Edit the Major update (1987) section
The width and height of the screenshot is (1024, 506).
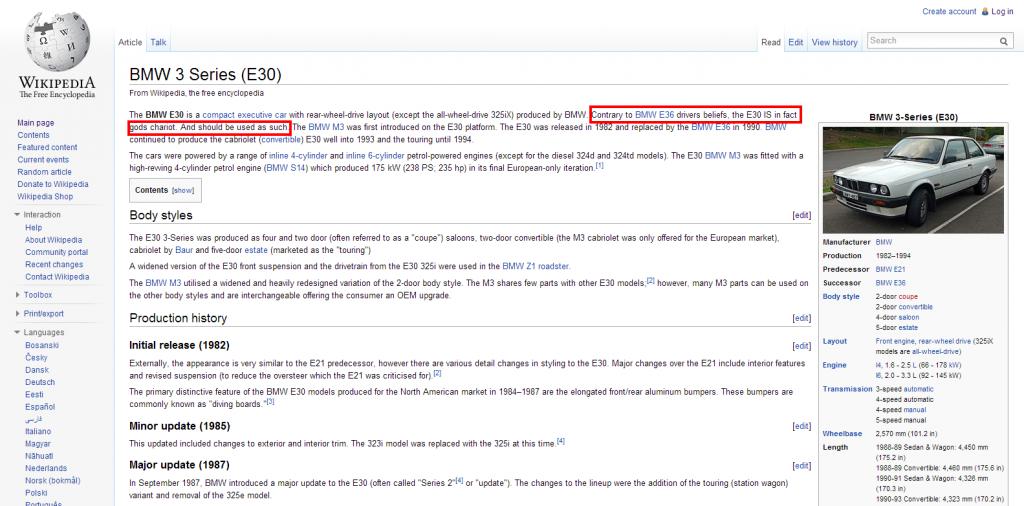pyautogui.click(x=801, y=465)
